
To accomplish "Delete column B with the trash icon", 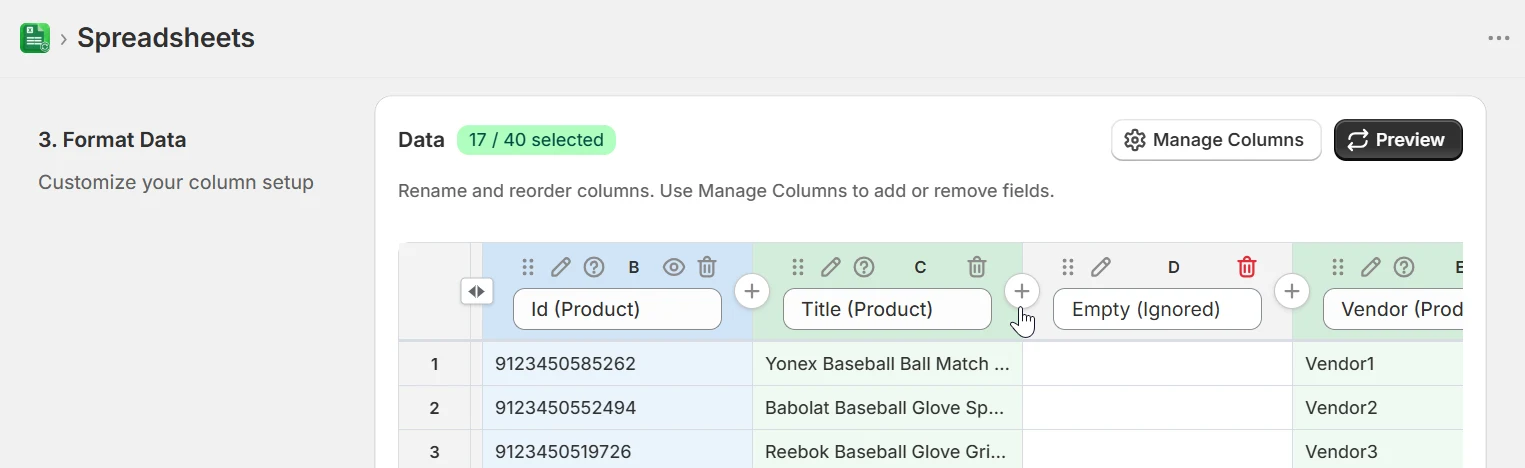I will (707, 267).
